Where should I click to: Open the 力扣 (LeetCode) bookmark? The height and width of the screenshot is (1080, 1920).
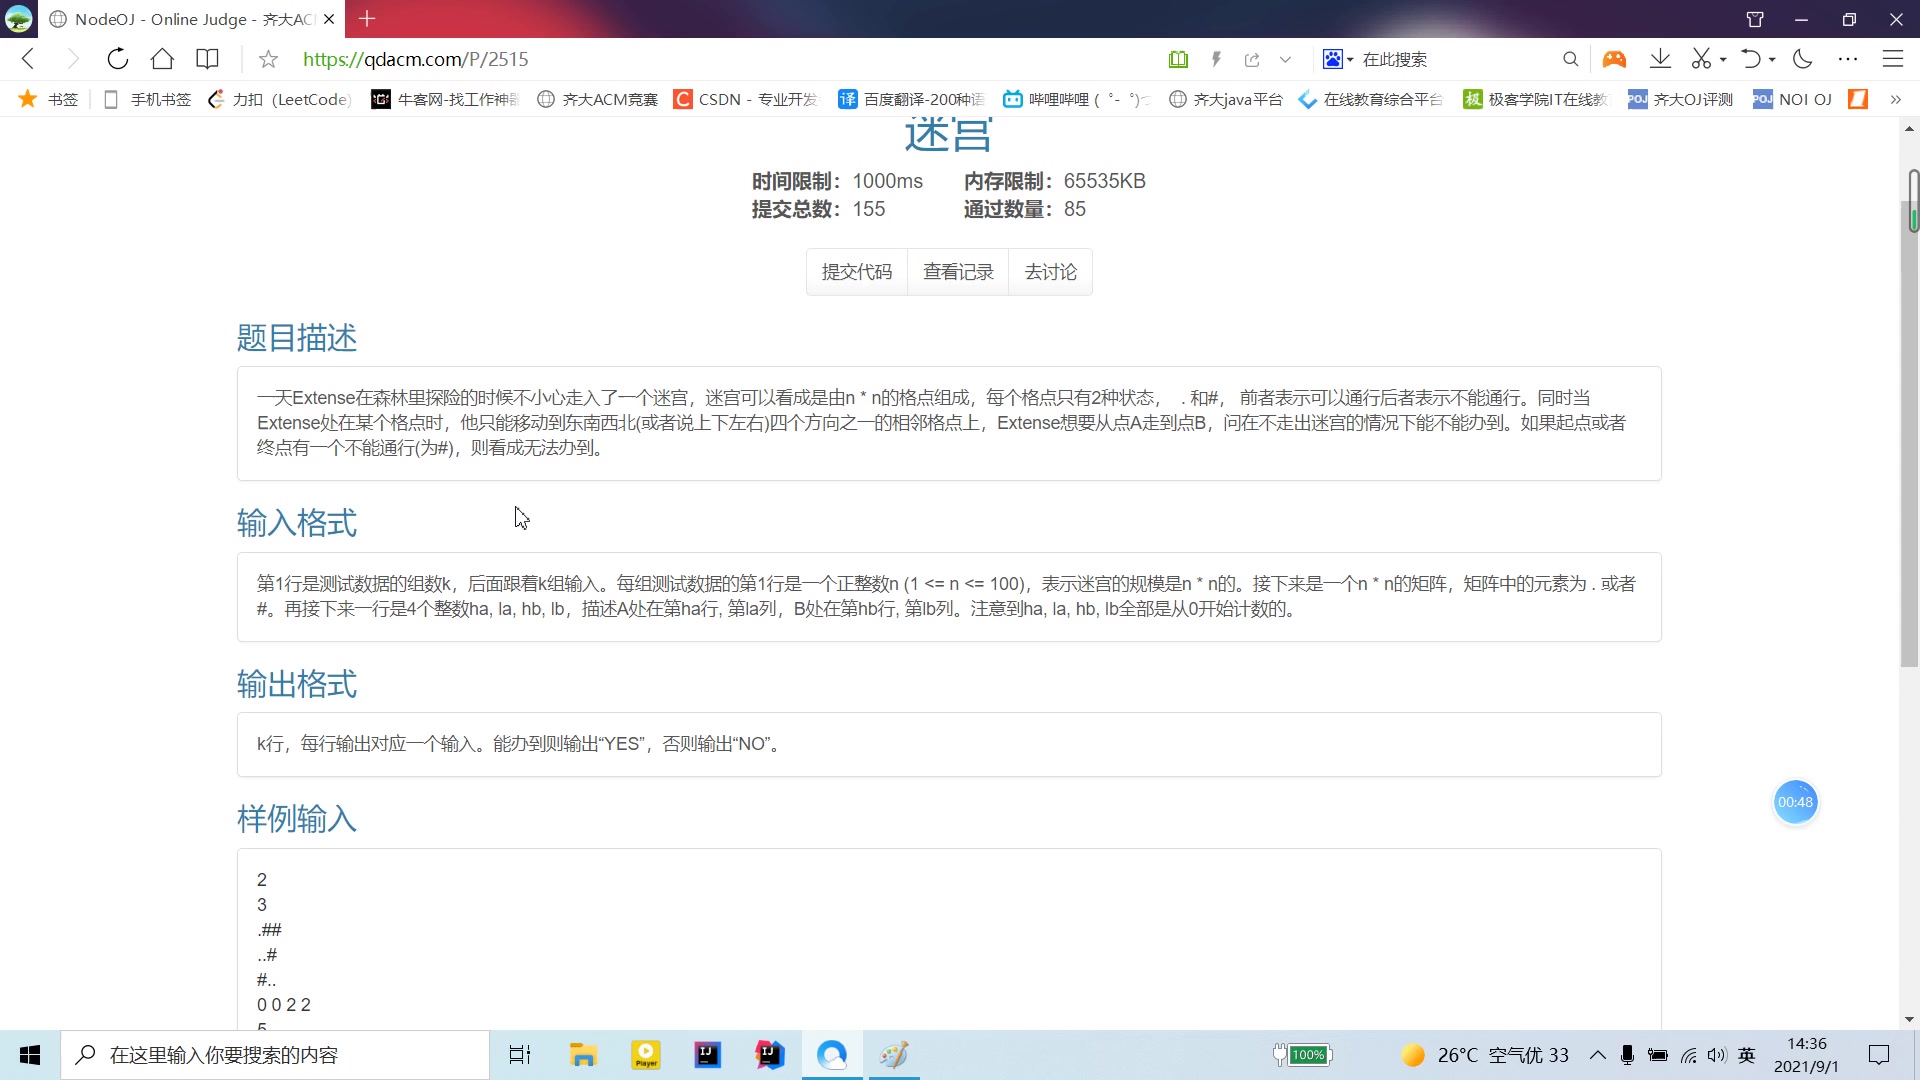coord(279,99)
